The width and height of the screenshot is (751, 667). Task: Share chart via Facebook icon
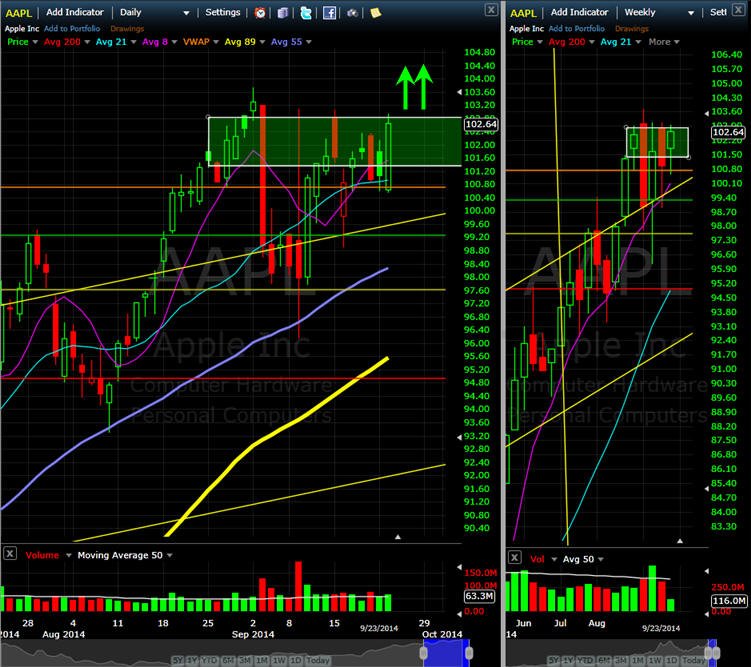(x=329, y=13)
